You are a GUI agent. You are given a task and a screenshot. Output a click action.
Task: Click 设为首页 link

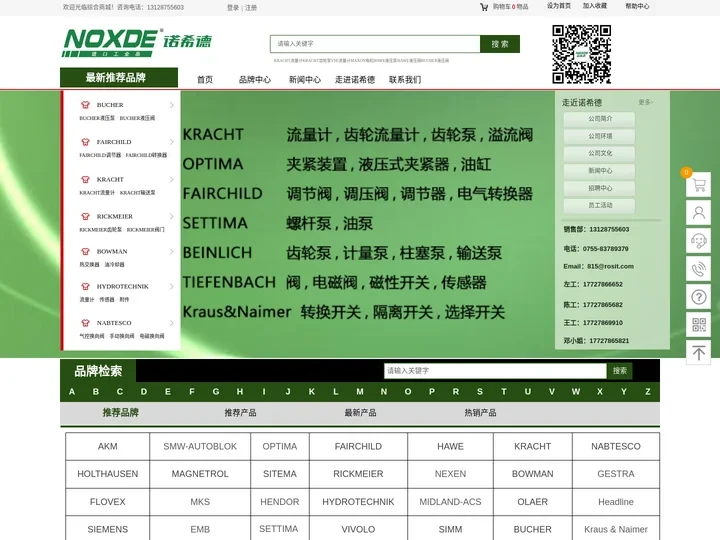coord(559,6)
